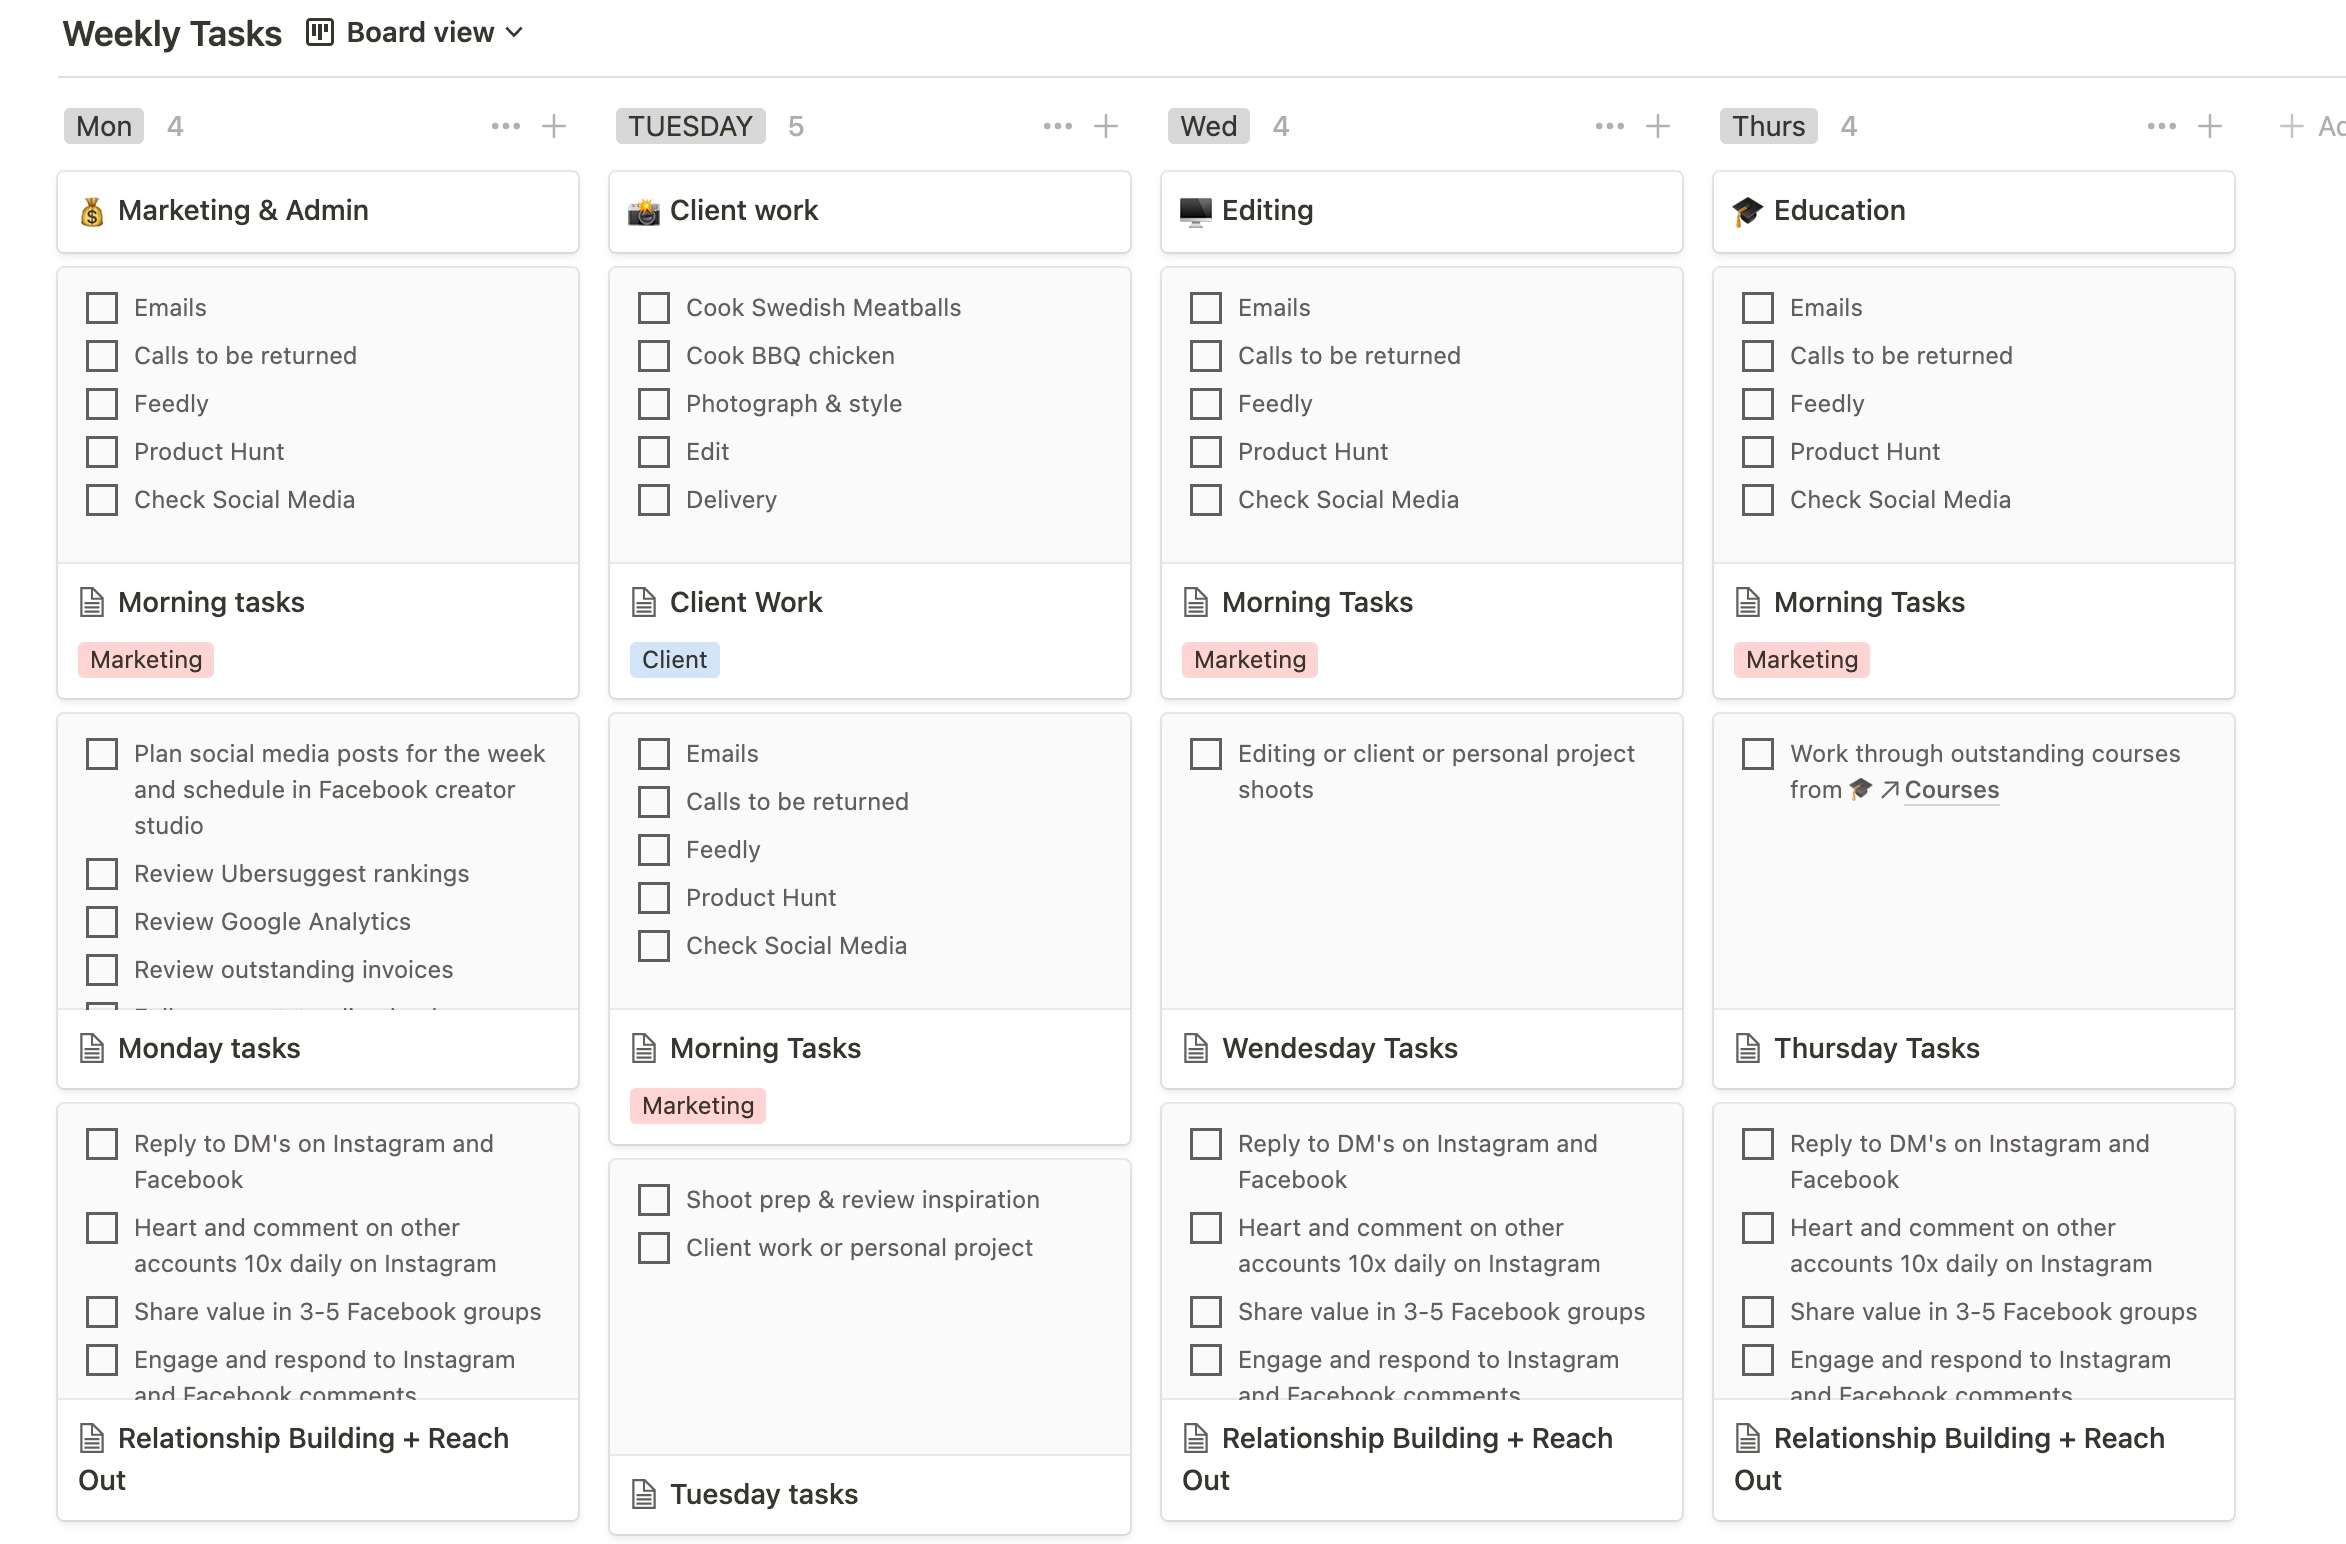The width and height of the screenshot is (2346, 1544).
Task: Open the three-dot menu for TUESDAY column
Action: (x=1058, y=126)
